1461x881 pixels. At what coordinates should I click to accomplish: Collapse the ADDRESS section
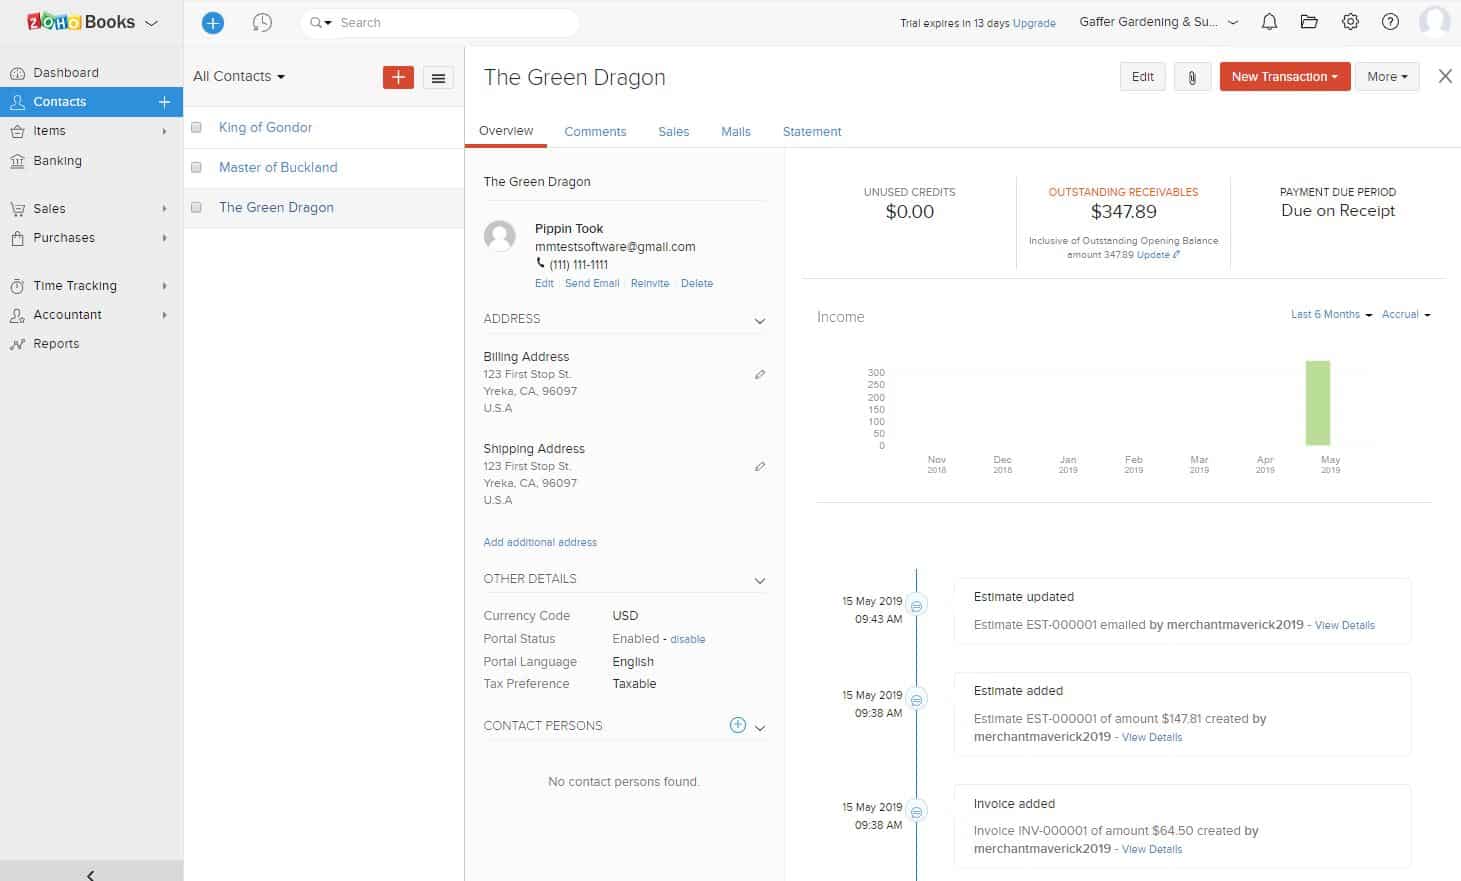pos(760,321)
